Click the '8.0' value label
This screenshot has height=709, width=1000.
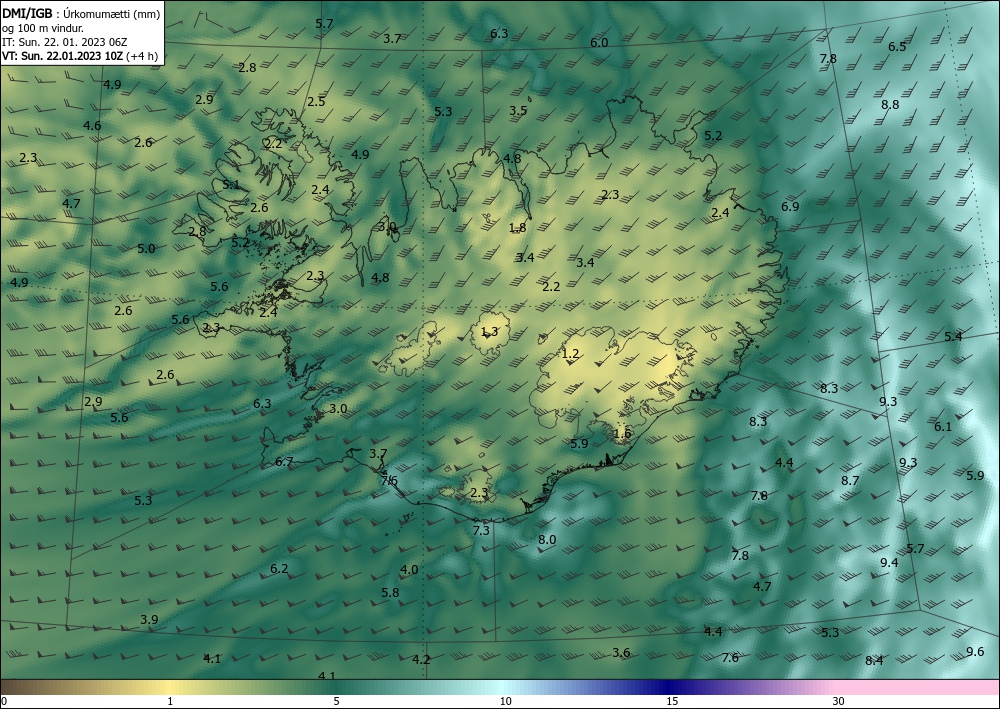pyautogui.click(x=547, y=539)
